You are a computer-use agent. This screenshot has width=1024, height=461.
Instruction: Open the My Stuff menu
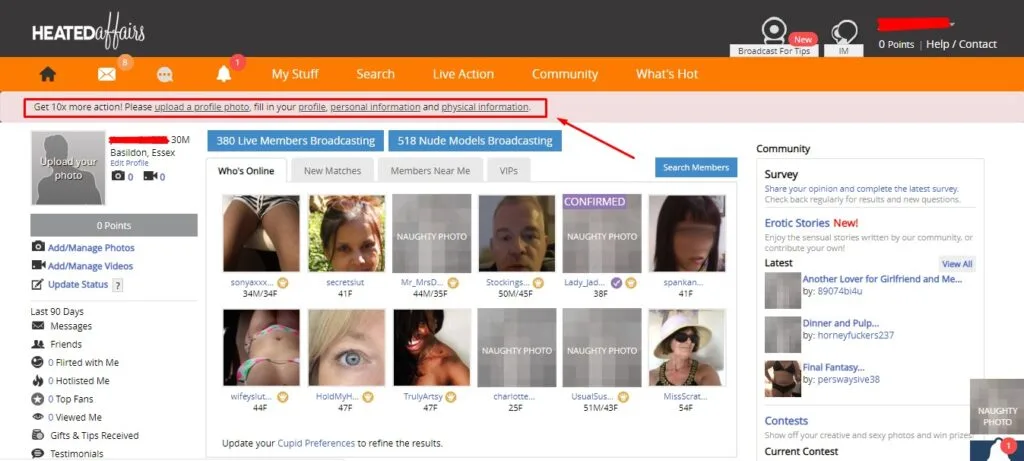point(295,74)
